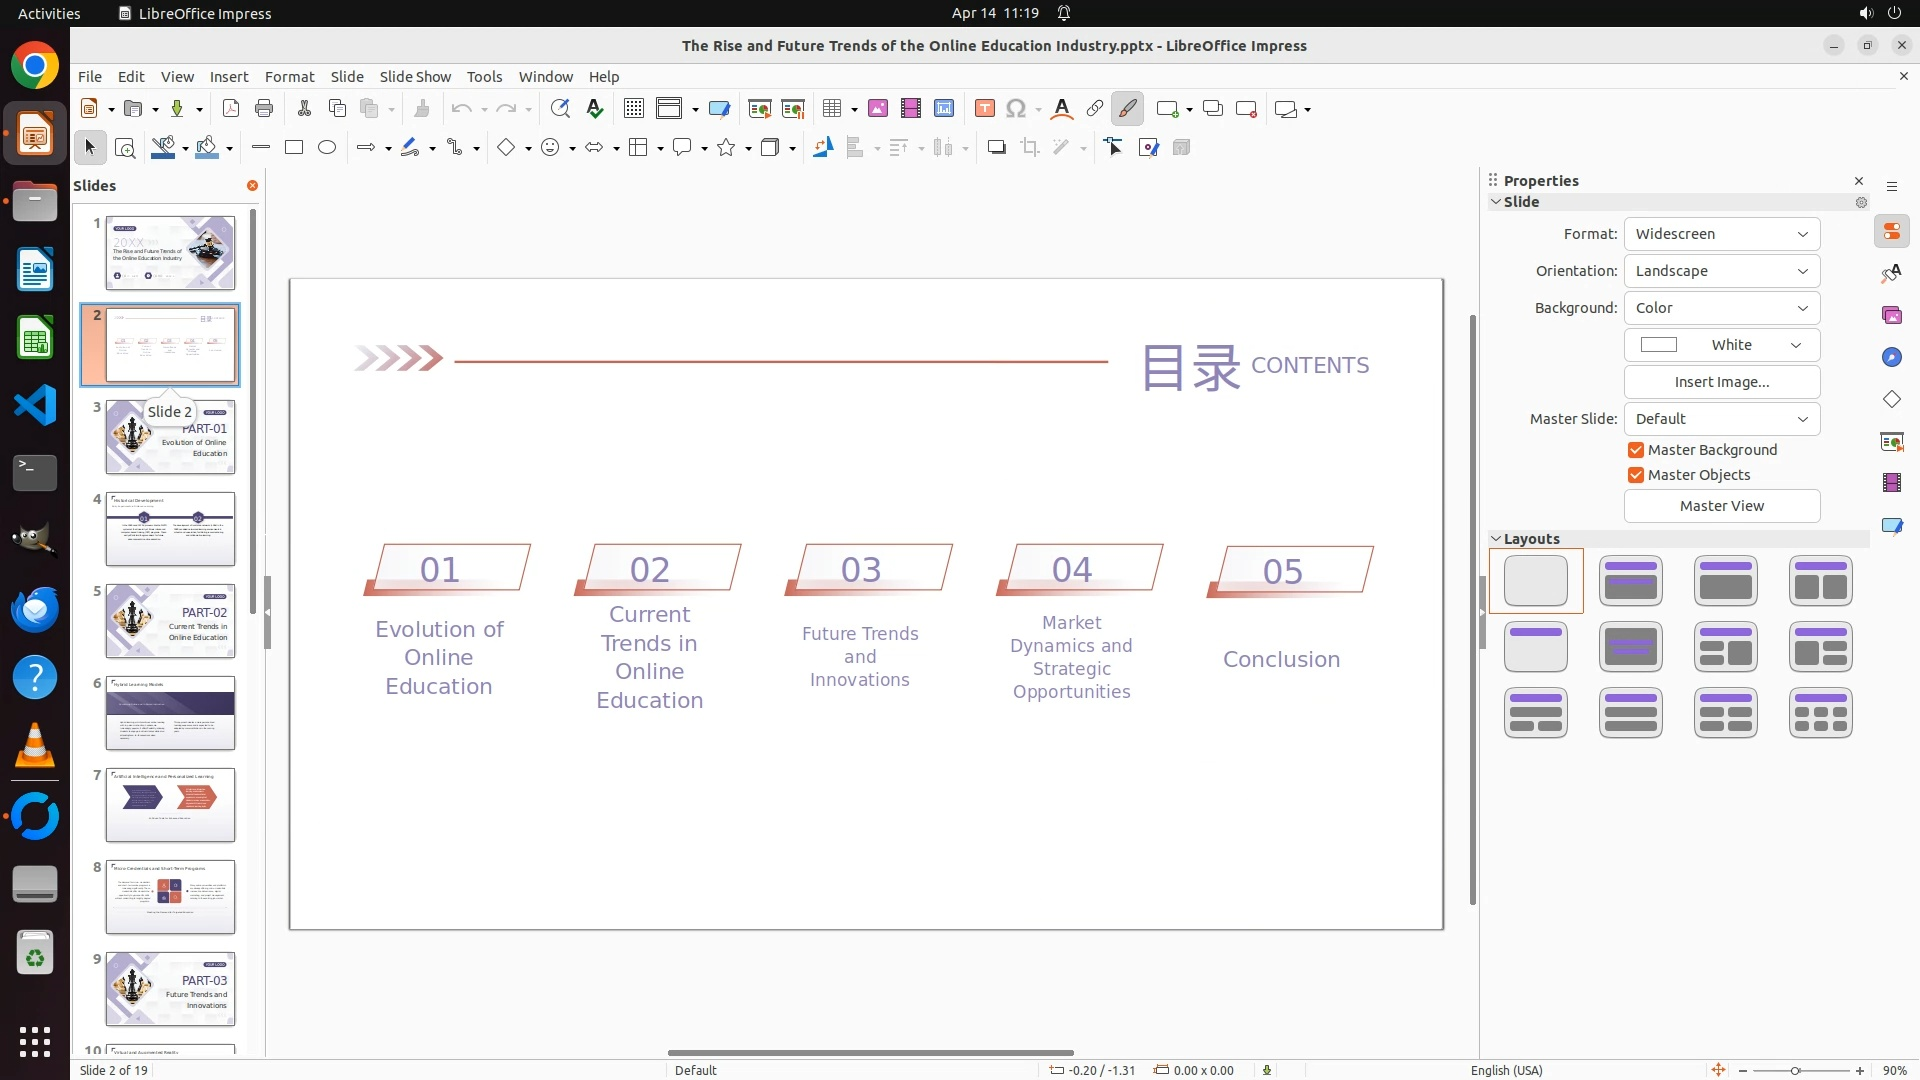Open the Insert menu

point(228,77)
